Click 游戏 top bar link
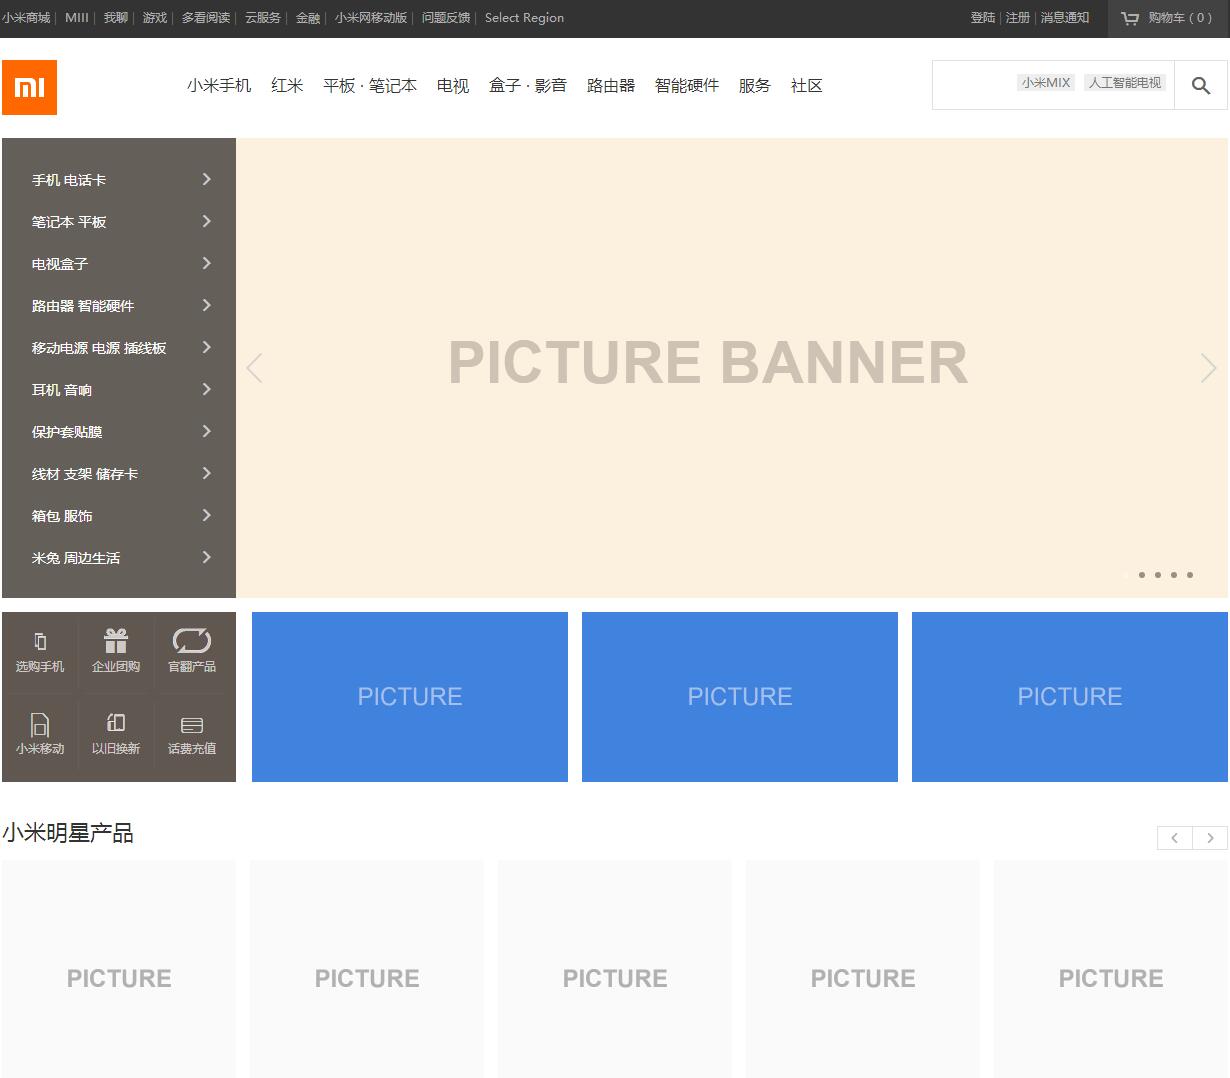The height and width of the screenshot is (1078, 1230). click(x=155, y=18)
